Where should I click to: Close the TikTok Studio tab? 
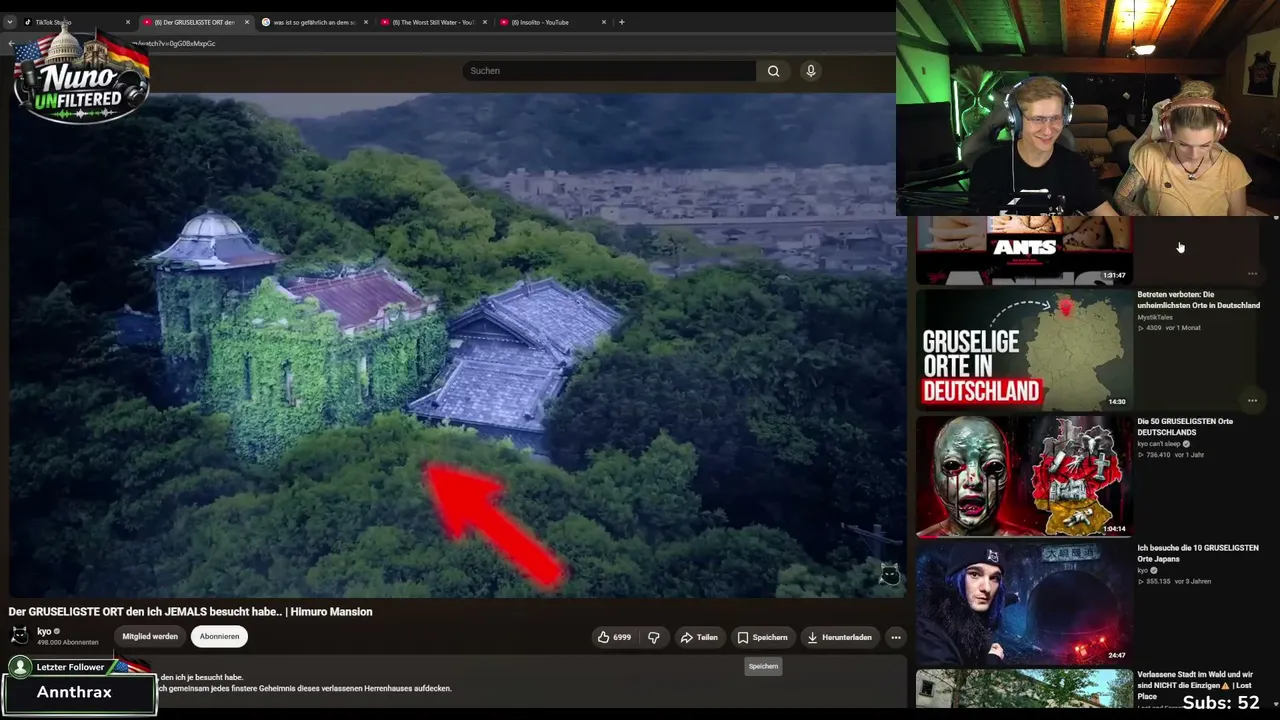tap(128, 22)
